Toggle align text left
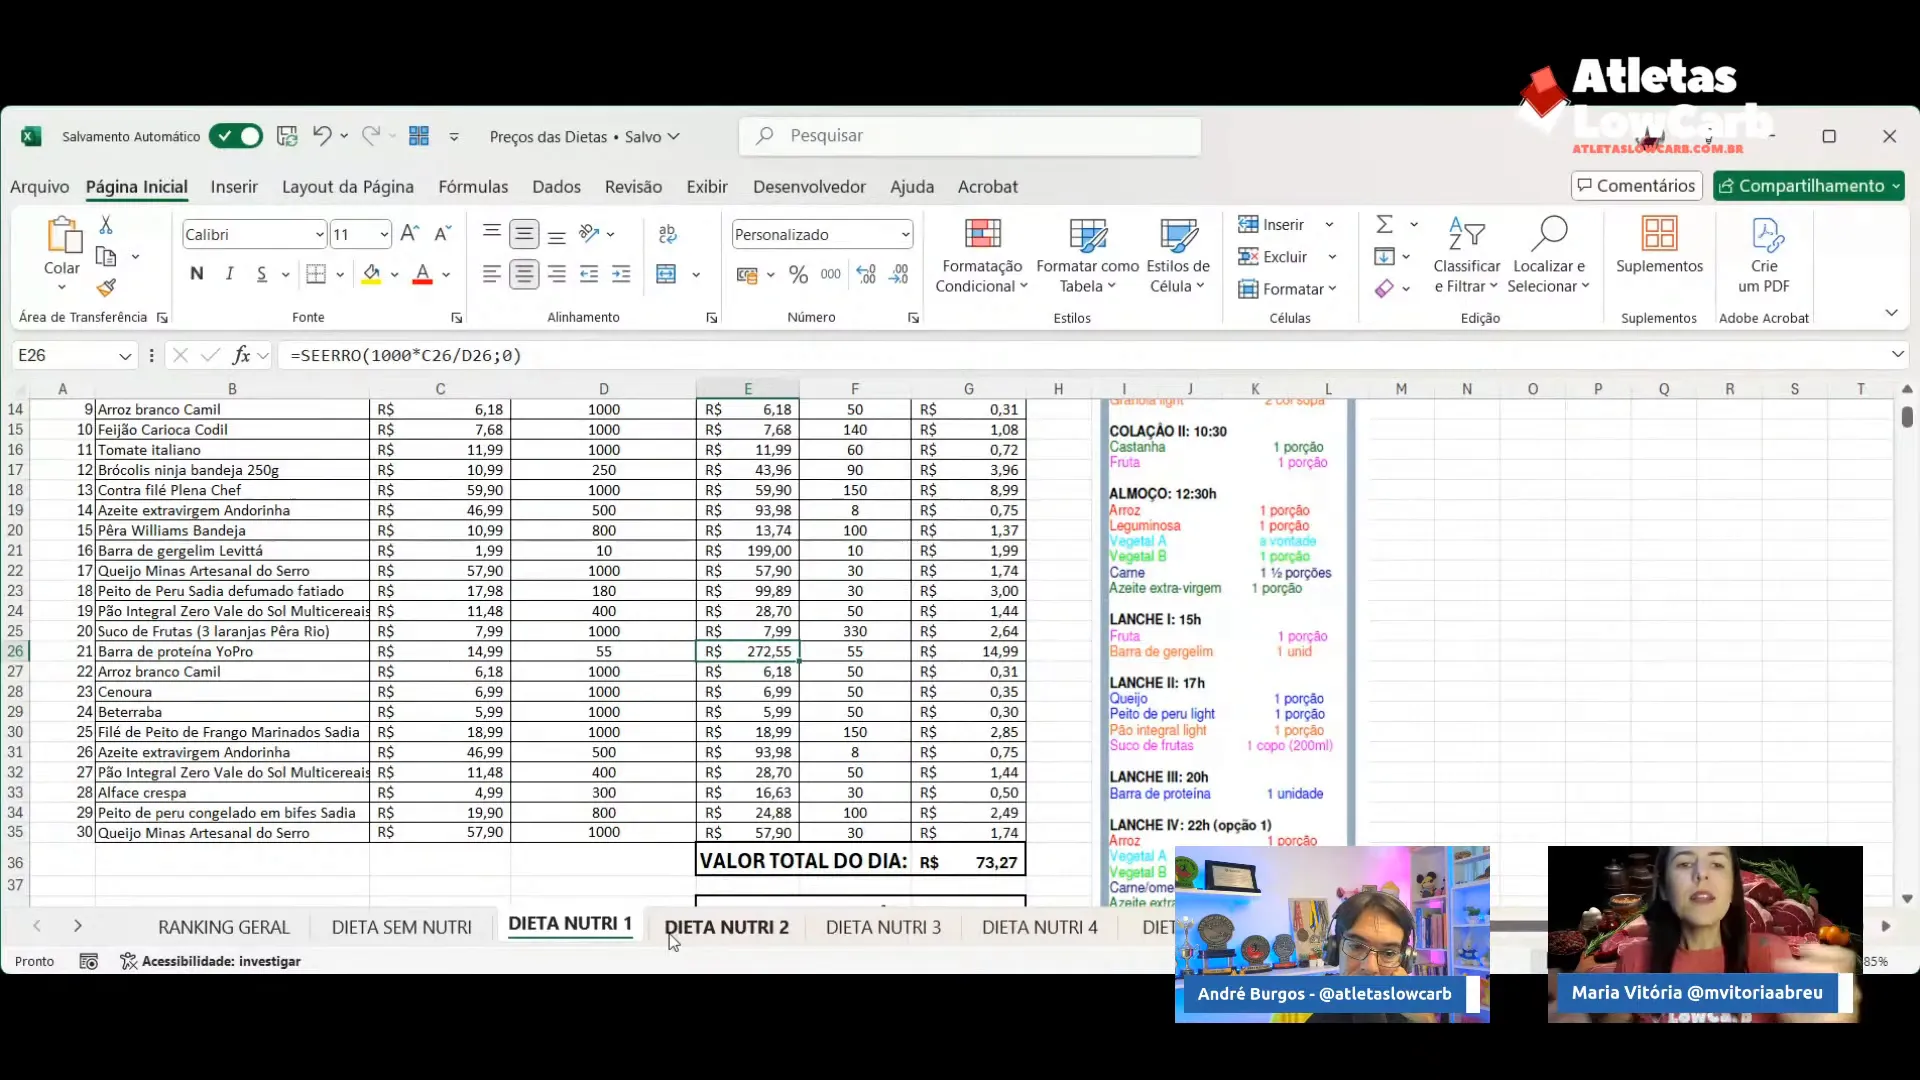 click(x=491, y=274)
